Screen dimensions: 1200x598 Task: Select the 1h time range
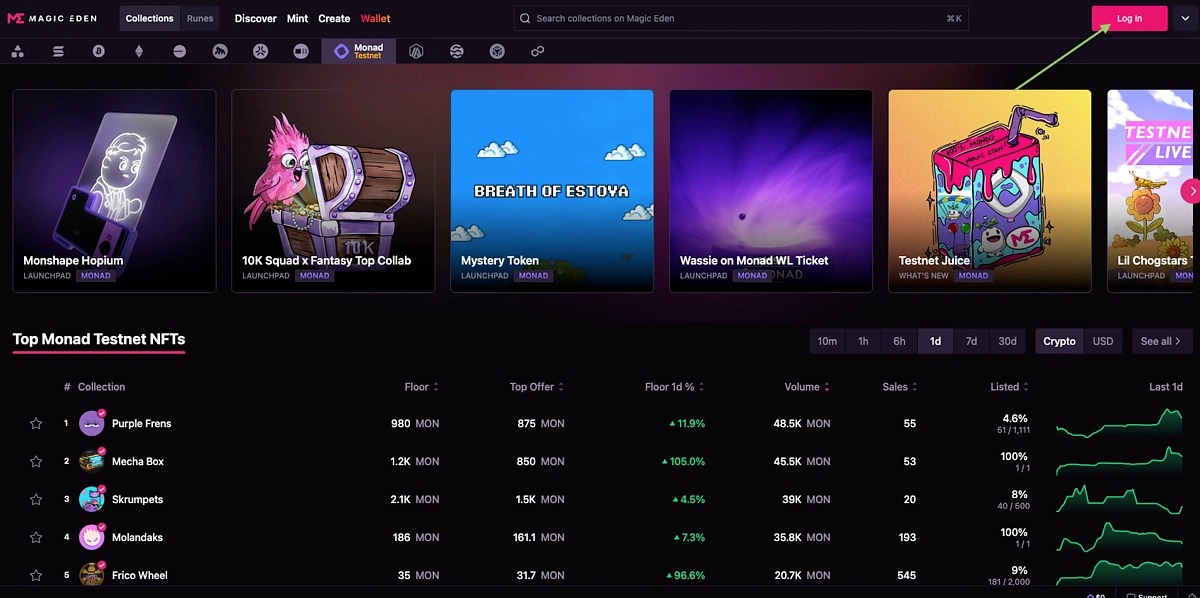(863, 341)
